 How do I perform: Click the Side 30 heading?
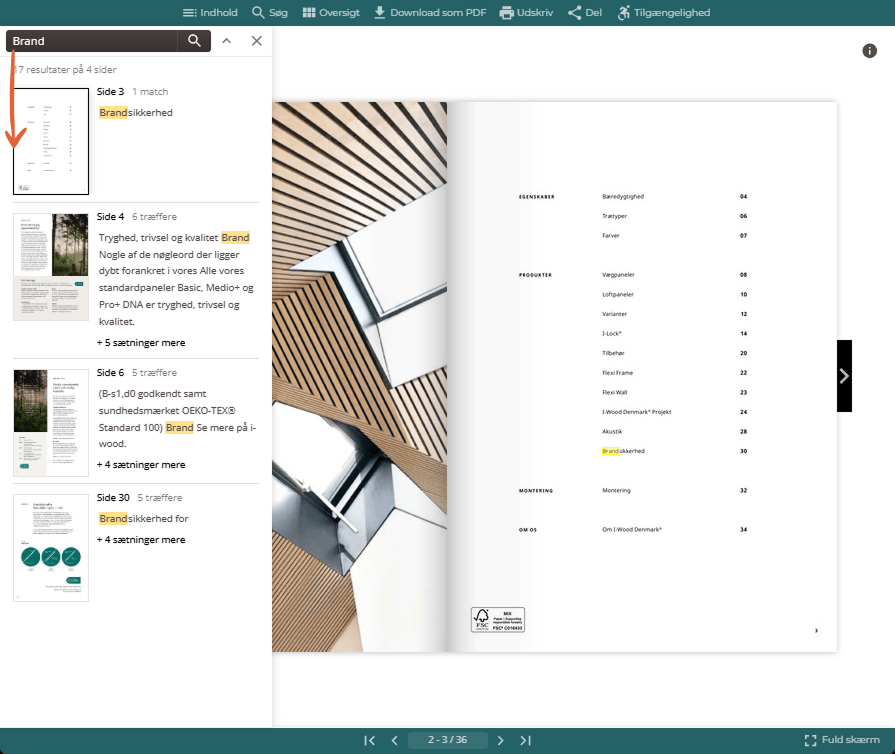point(113,497)
